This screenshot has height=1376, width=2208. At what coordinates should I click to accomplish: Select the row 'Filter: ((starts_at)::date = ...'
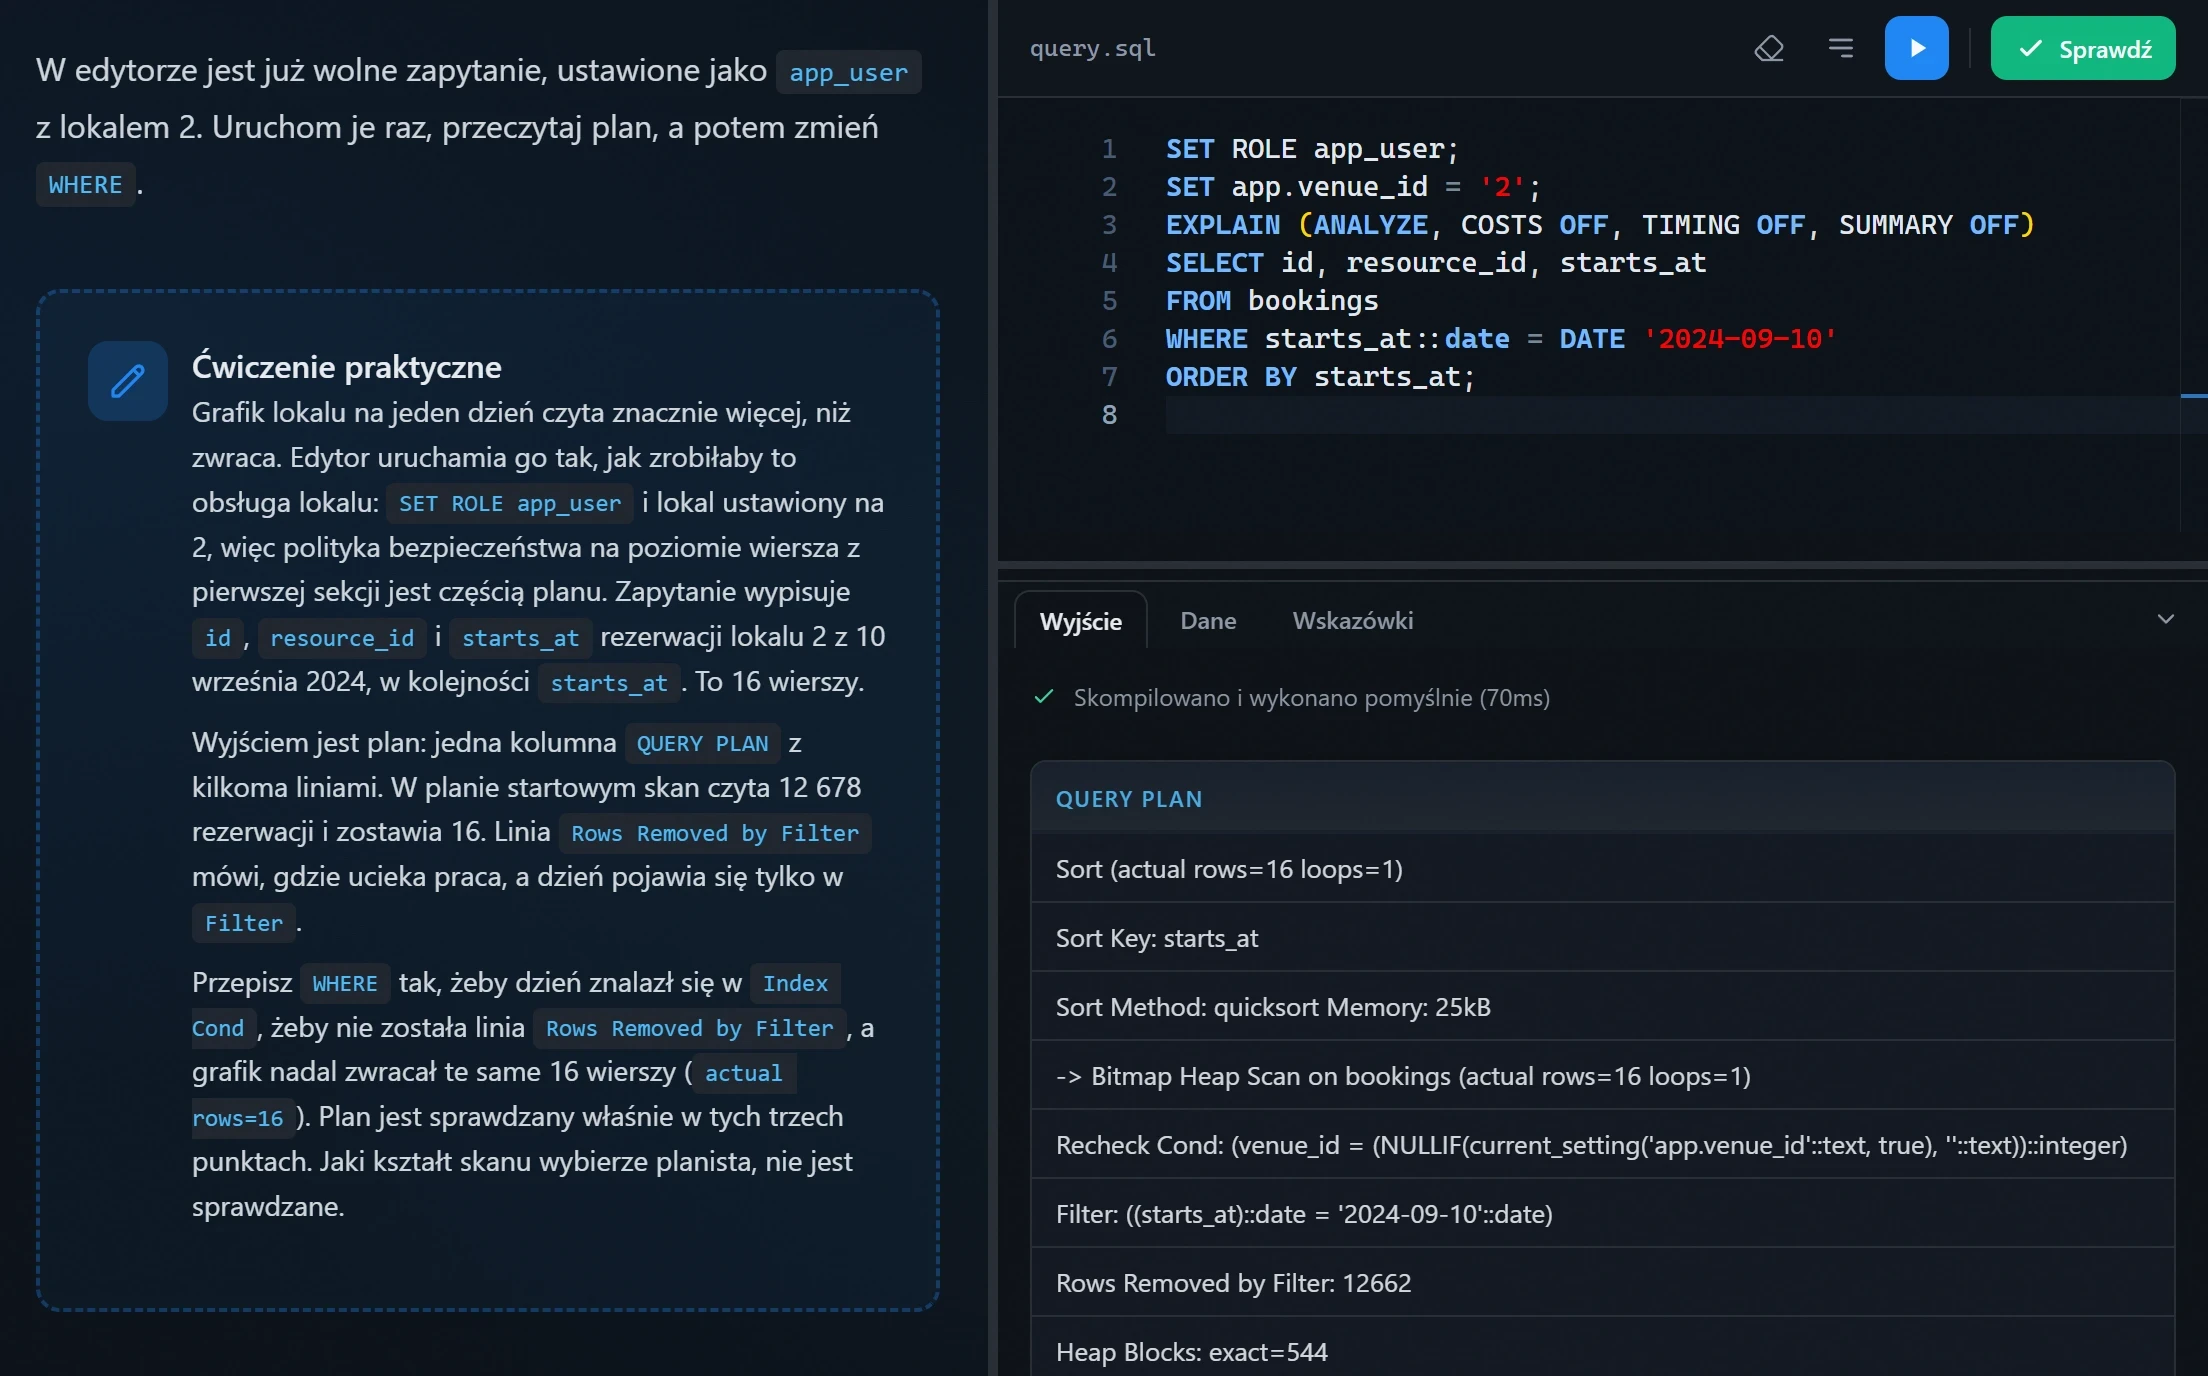click(x=1602, y=1214)
